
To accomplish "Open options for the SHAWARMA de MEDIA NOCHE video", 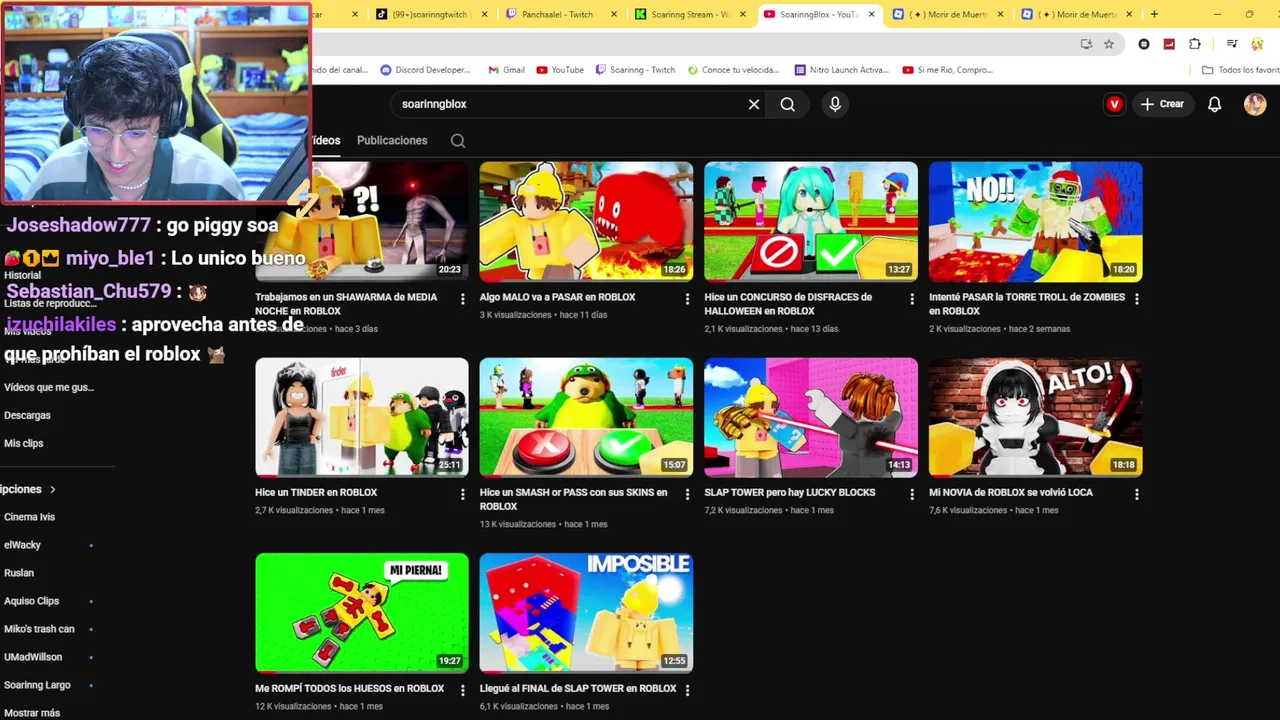I will pos(462,299).
